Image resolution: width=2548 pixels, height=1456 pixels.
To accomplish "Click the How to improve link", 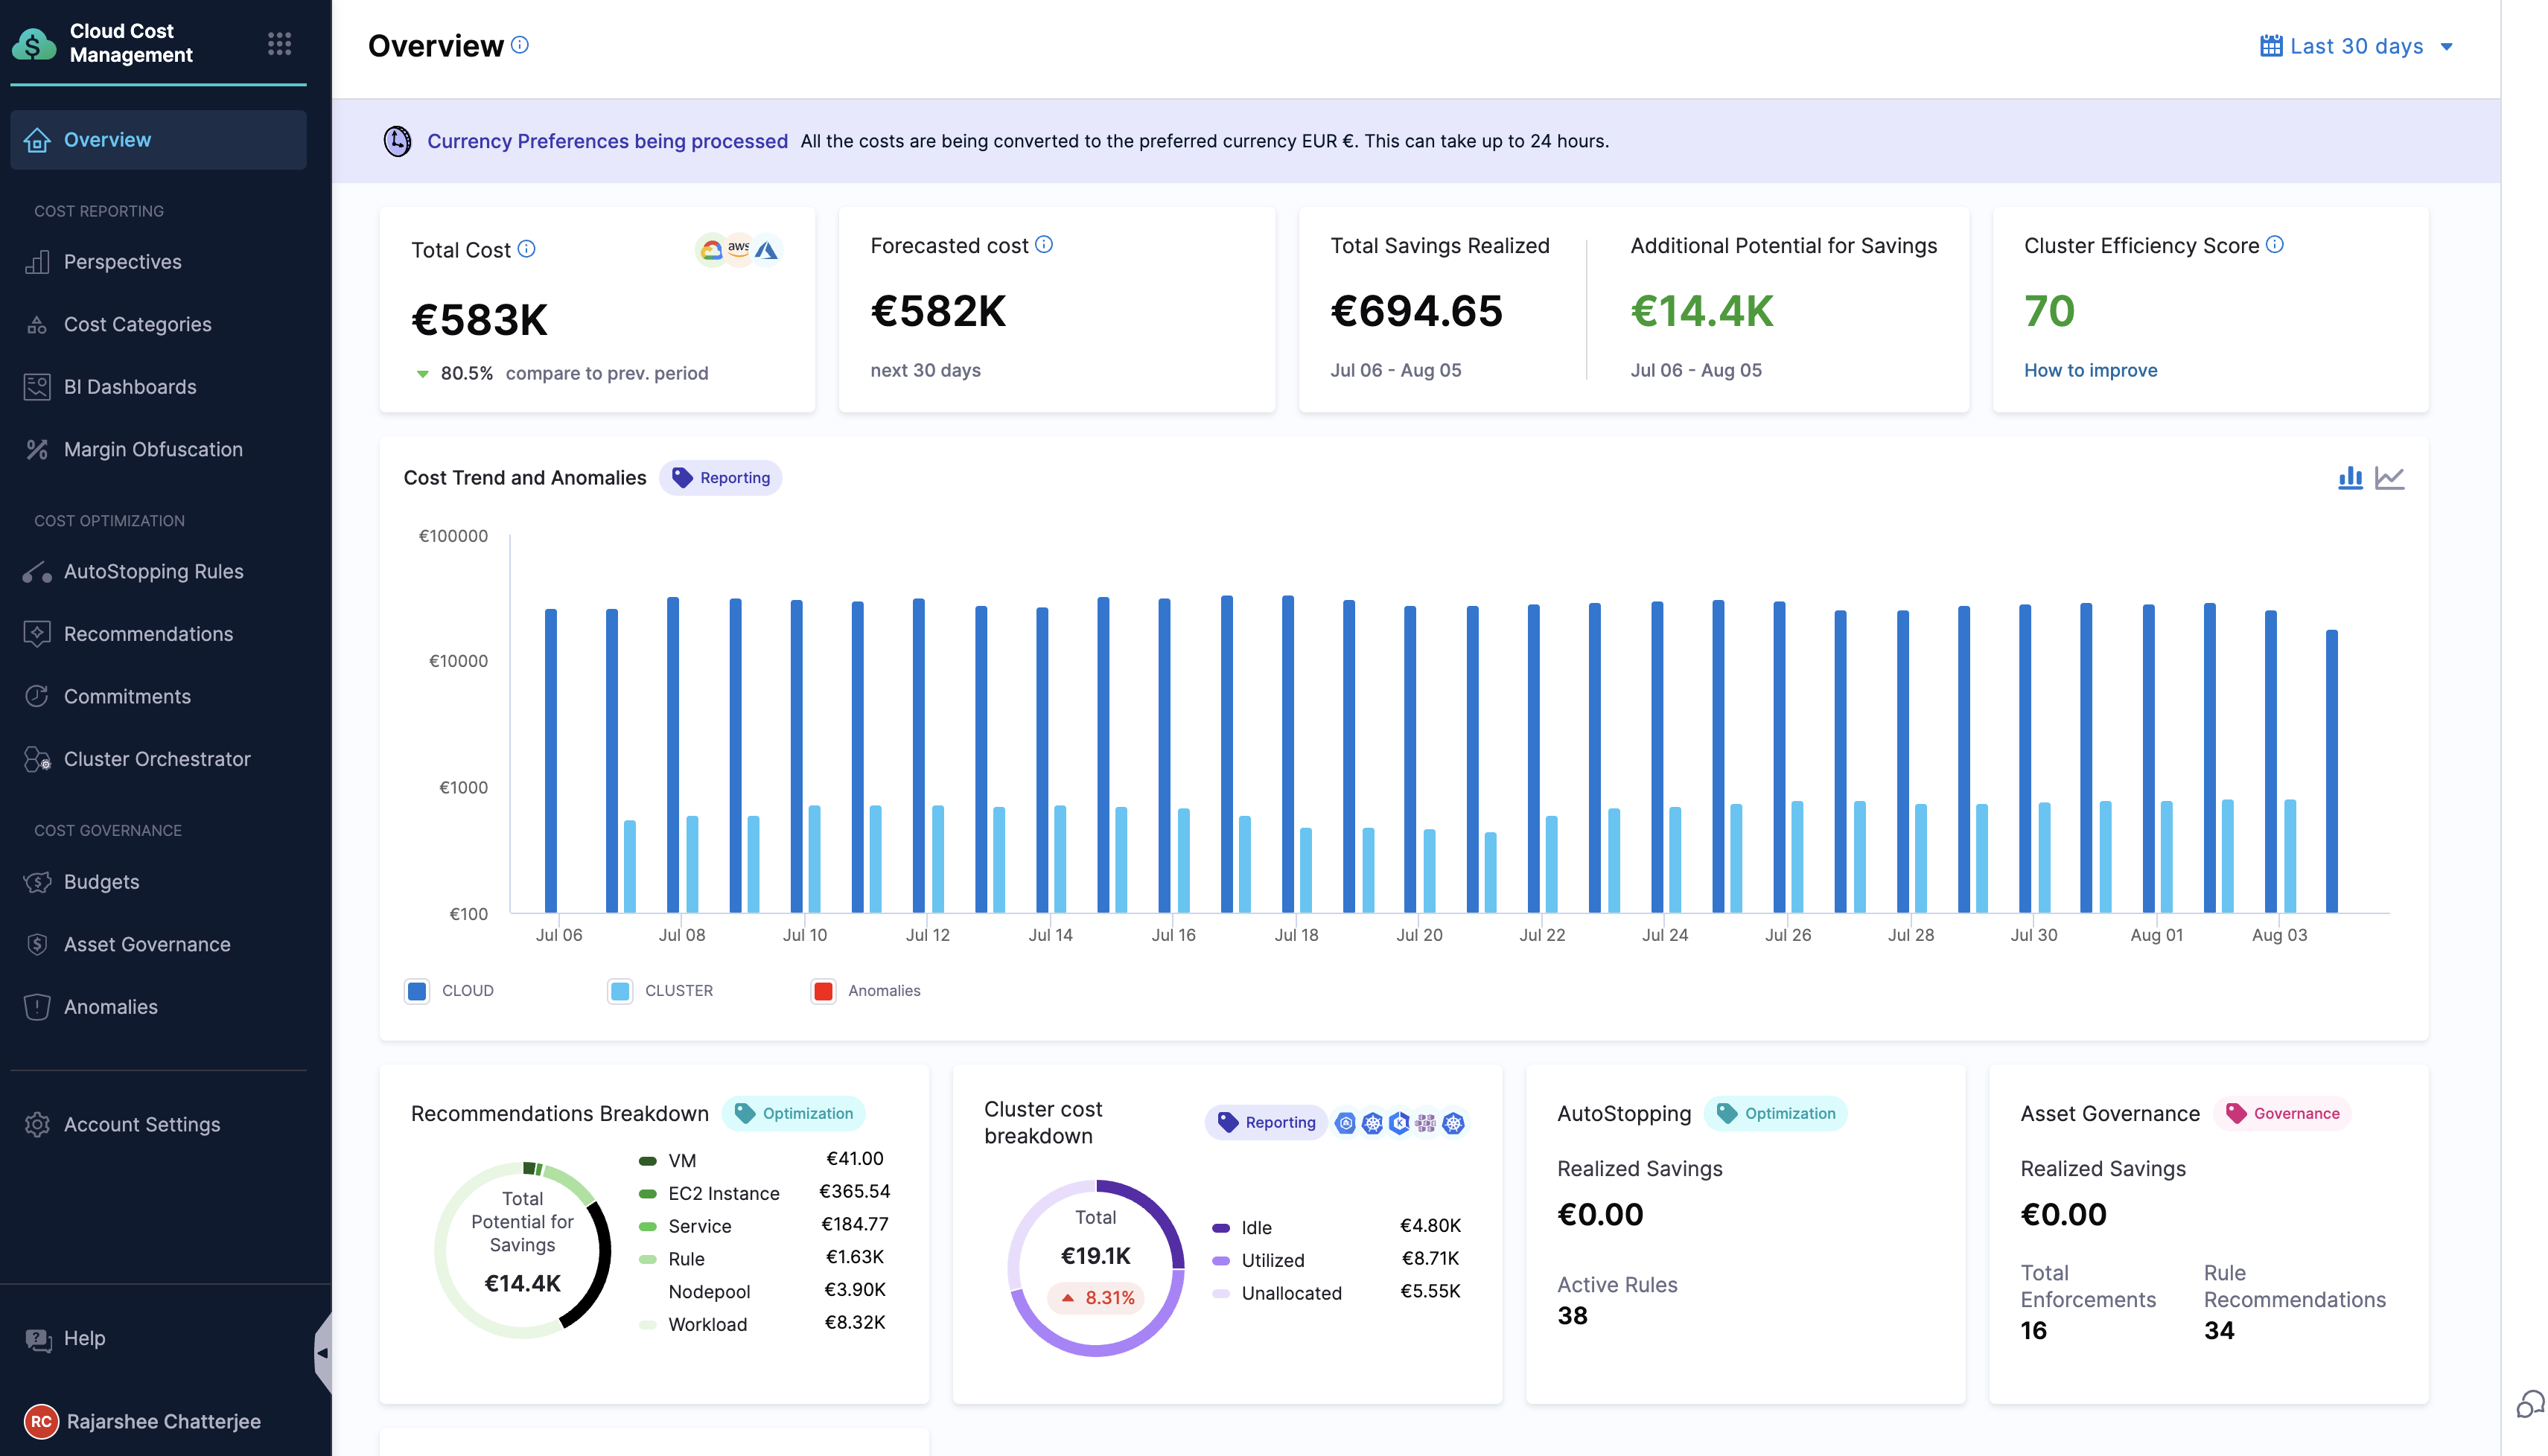I will point(2090,370).
